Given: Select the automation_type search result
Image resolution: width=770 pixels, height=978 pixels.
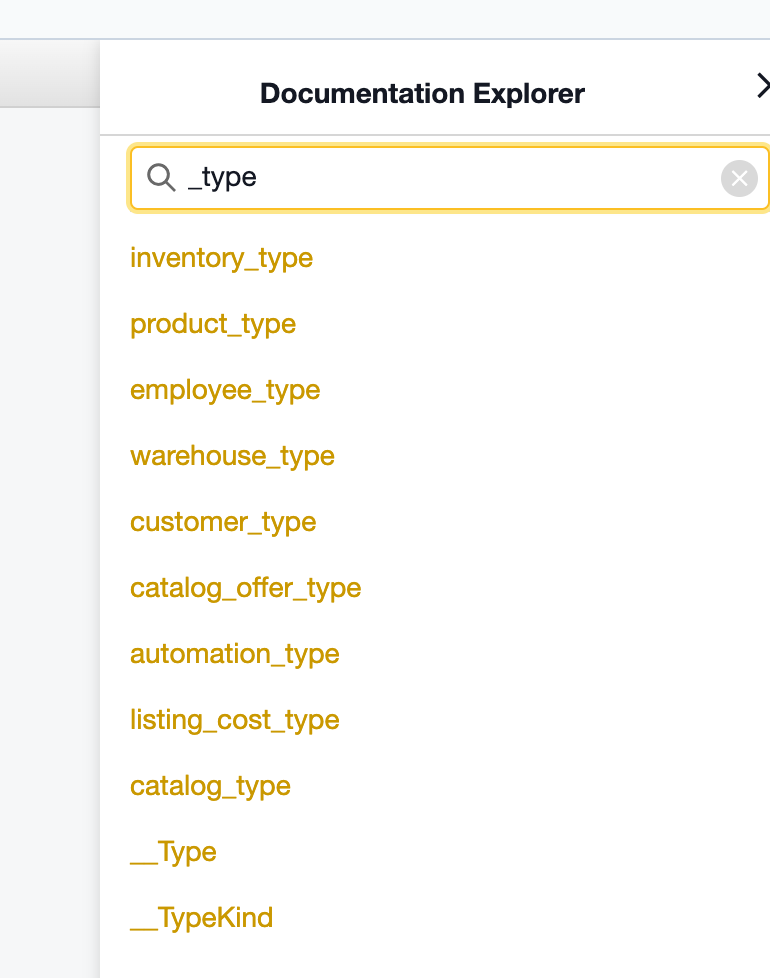Looking at the screenshot, I should point(234,654).
